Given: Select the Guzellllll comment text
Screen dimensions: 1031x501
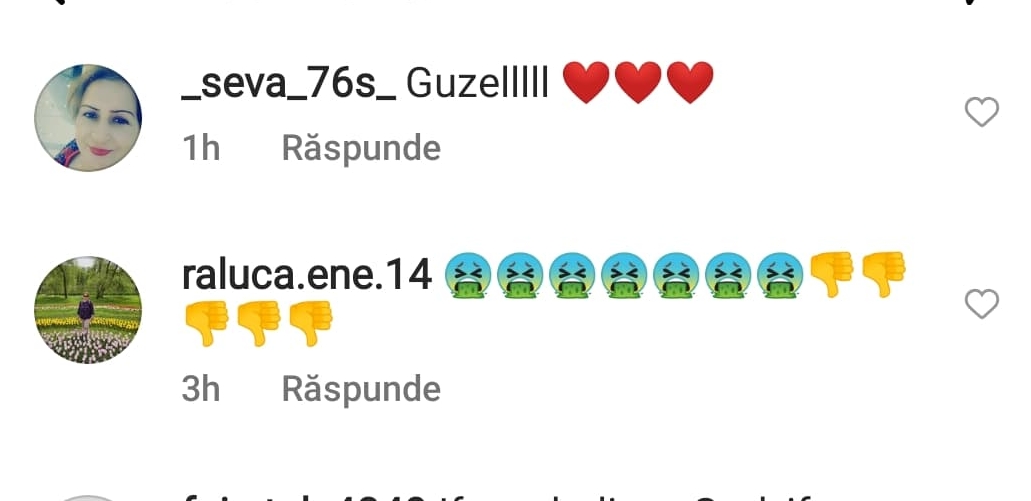Looking at the screenshot, I should click(477, 84).
